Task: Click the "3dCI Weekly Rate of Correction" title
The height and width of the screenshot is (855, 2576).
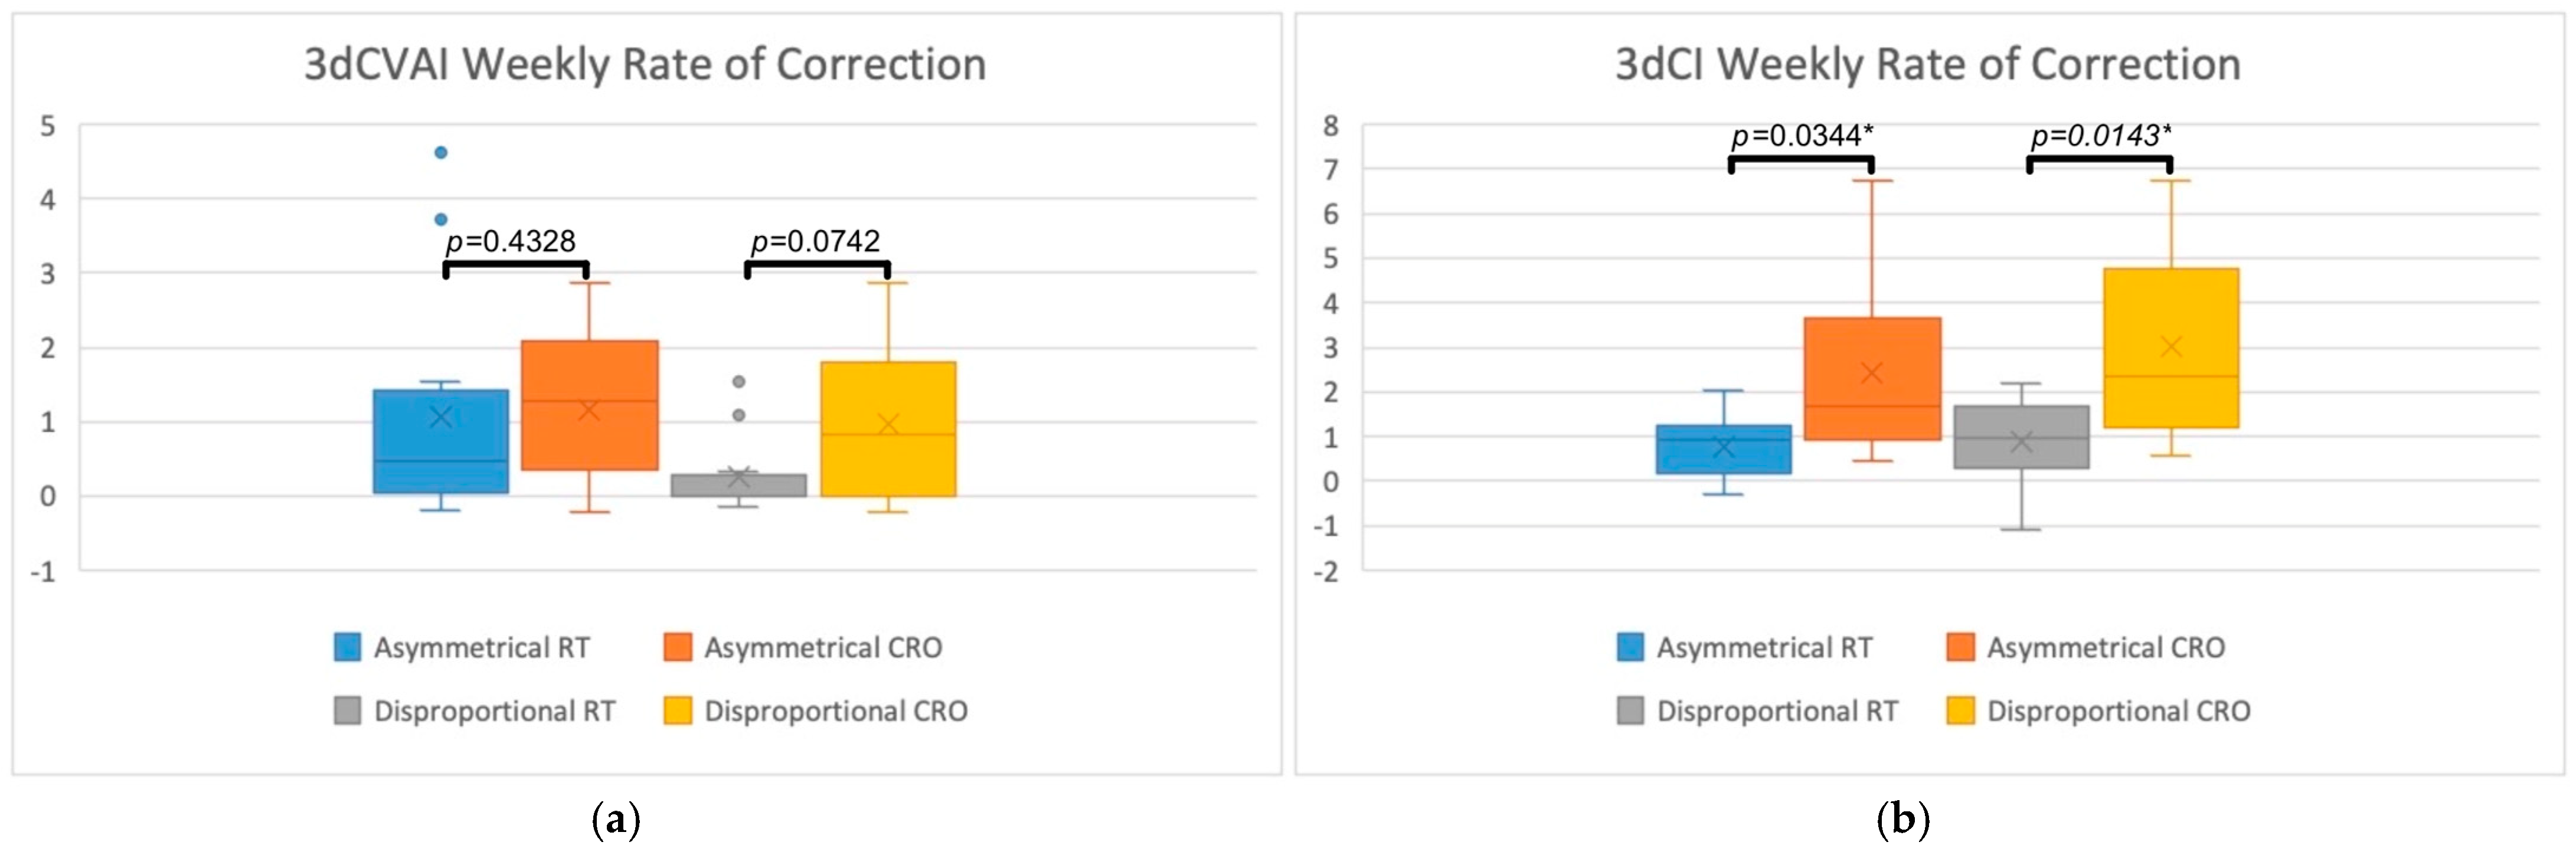Action: (1927, 65)
